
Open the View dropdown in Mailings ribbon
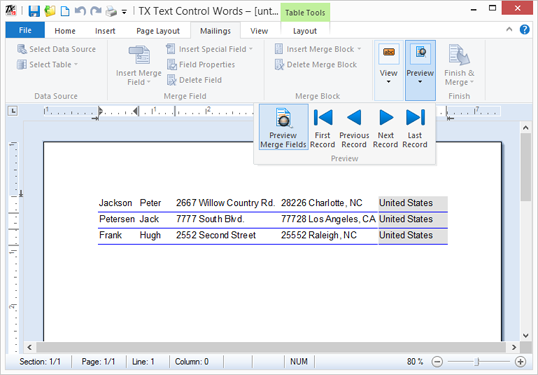click(388, 70)
